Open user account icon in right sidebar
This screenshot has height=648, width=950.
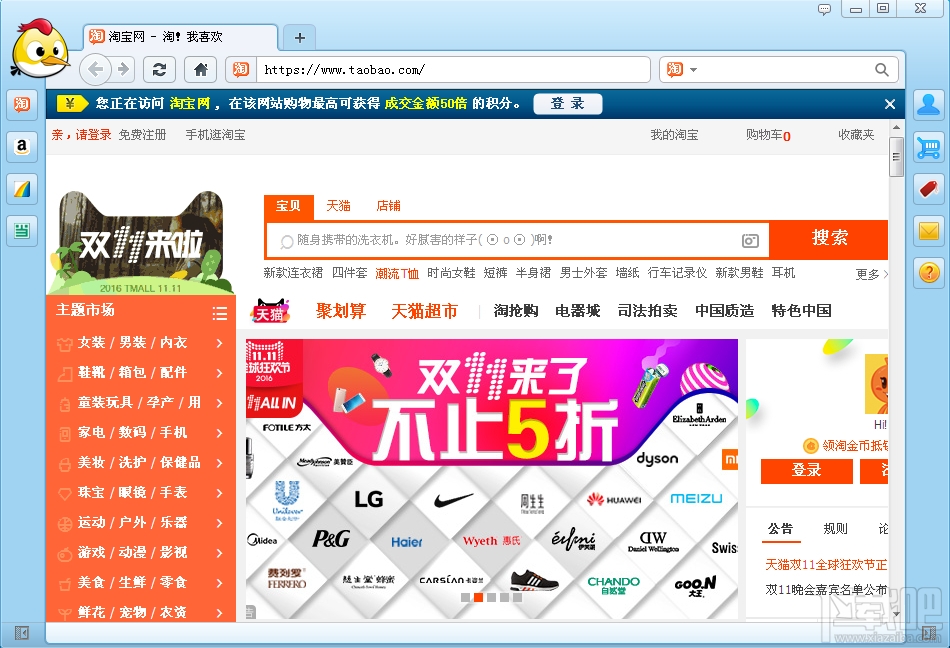[928, 105]
